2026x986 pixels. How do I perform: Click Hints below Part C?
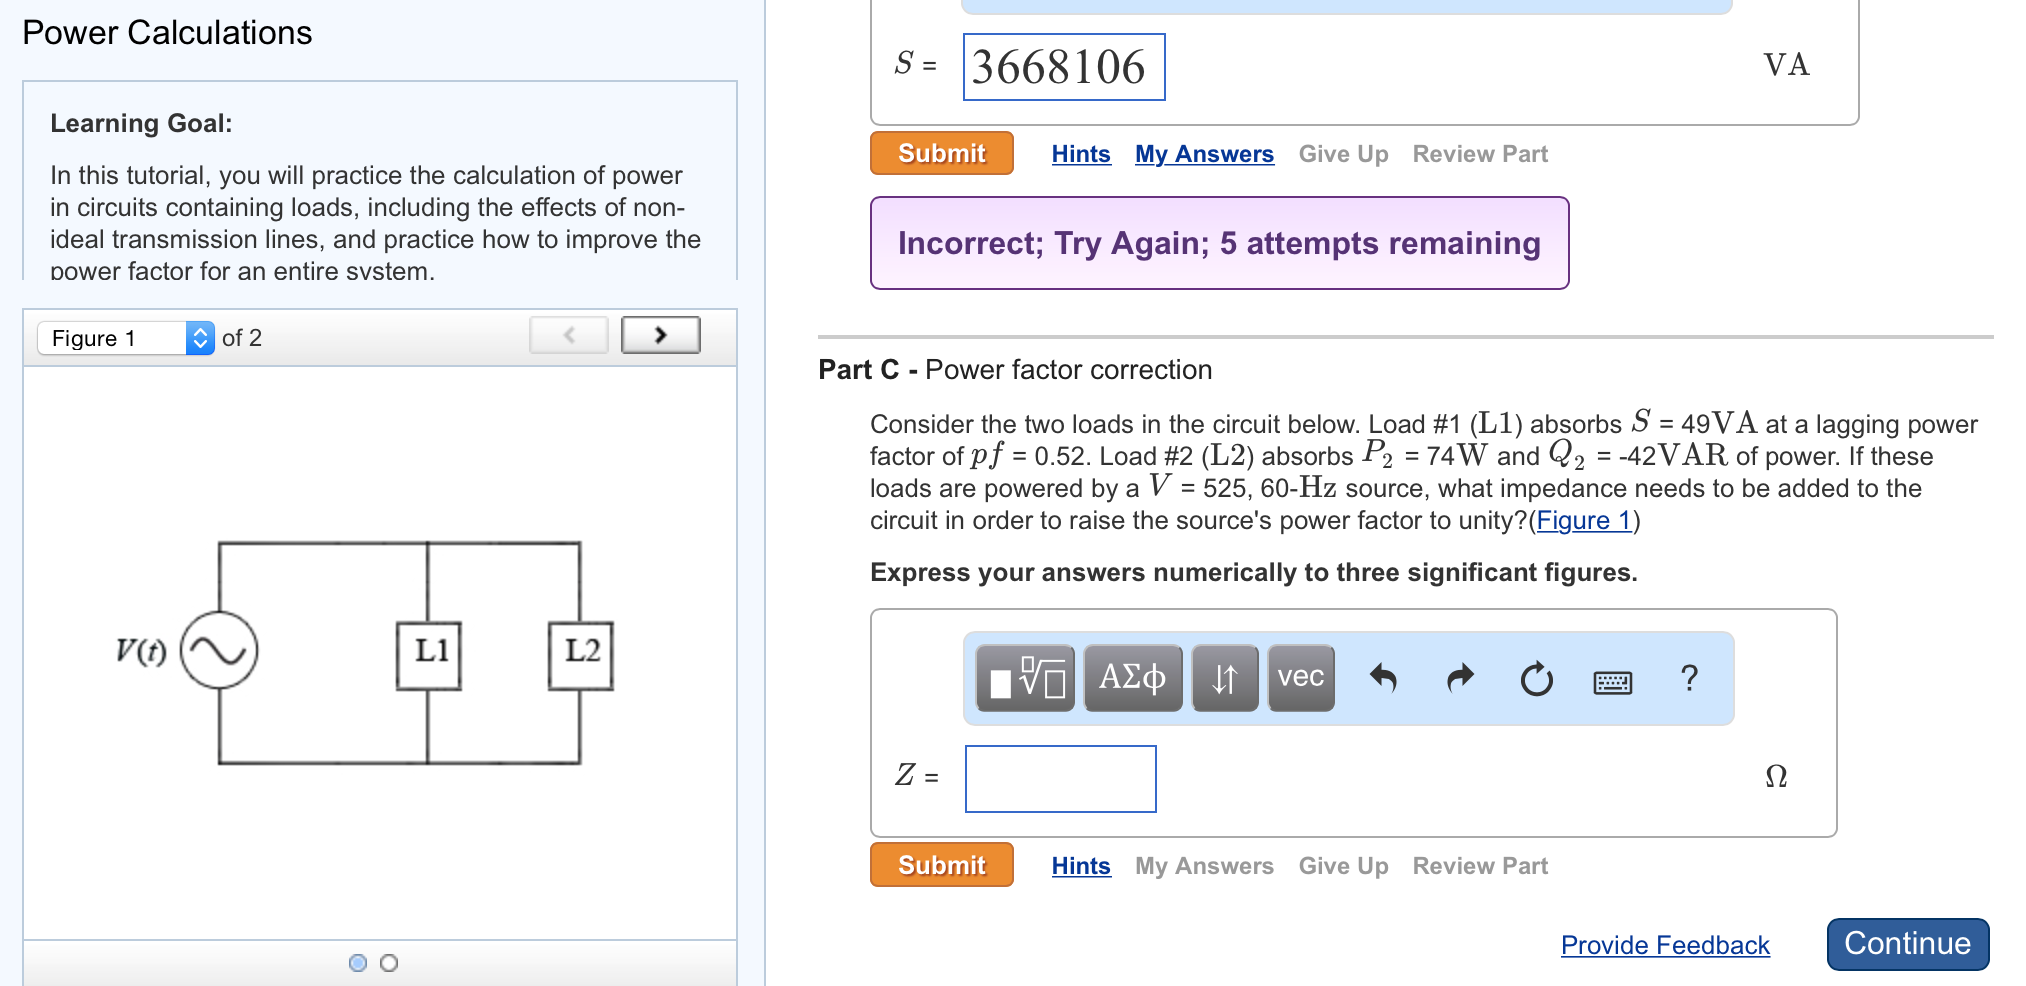coord(1080,866)
